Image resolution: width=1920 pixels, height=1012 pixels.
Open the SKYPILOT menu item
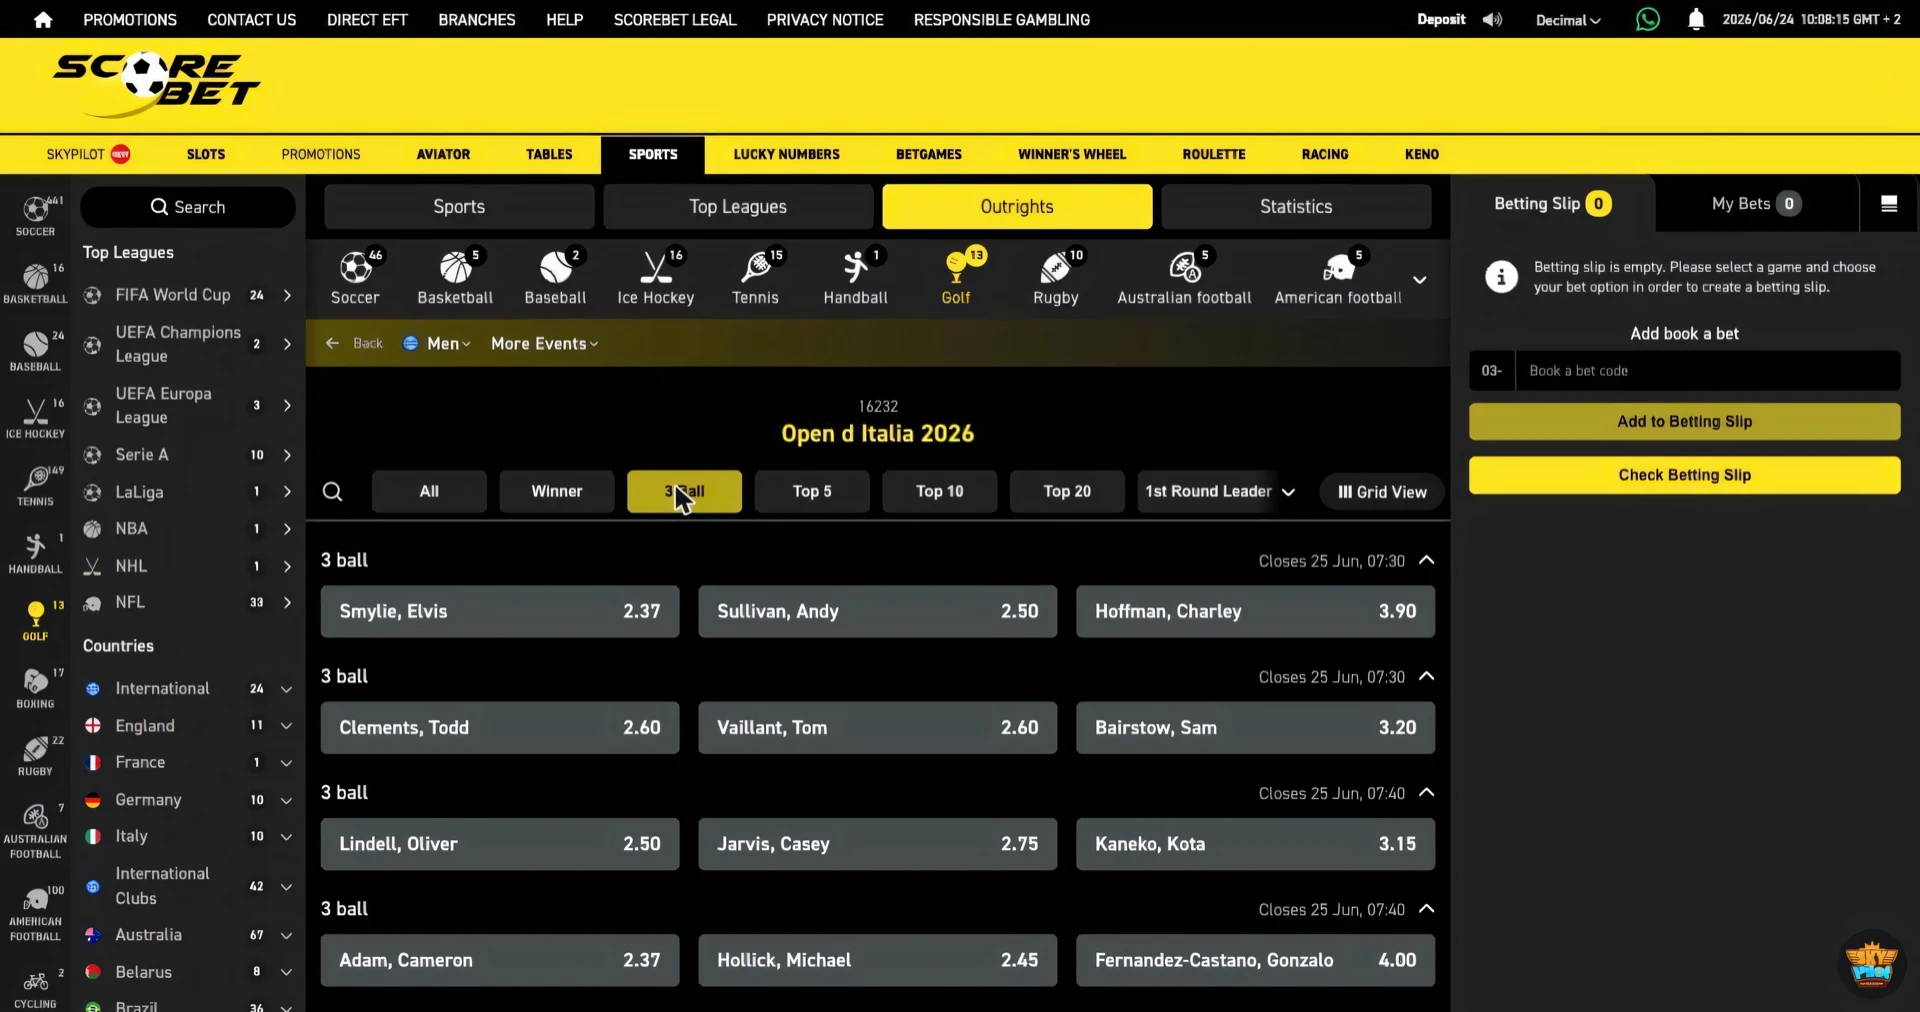[x=88, y=154]
